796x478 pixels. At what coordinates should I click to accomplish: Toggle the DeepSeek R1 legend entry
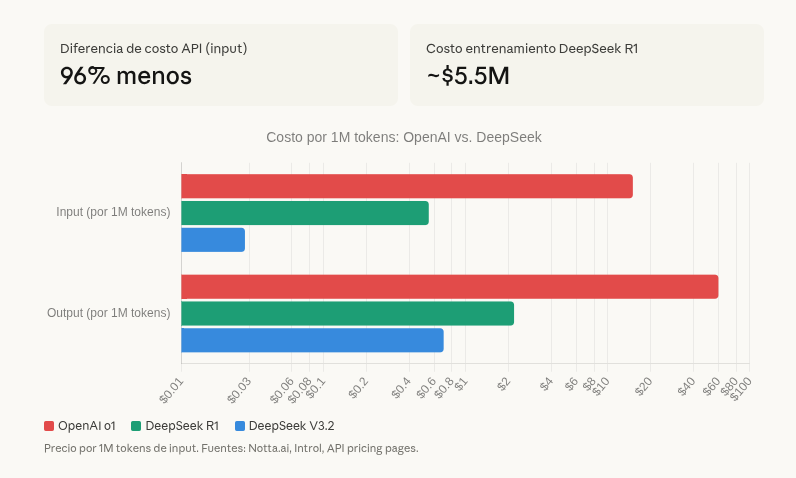point(174,426)
